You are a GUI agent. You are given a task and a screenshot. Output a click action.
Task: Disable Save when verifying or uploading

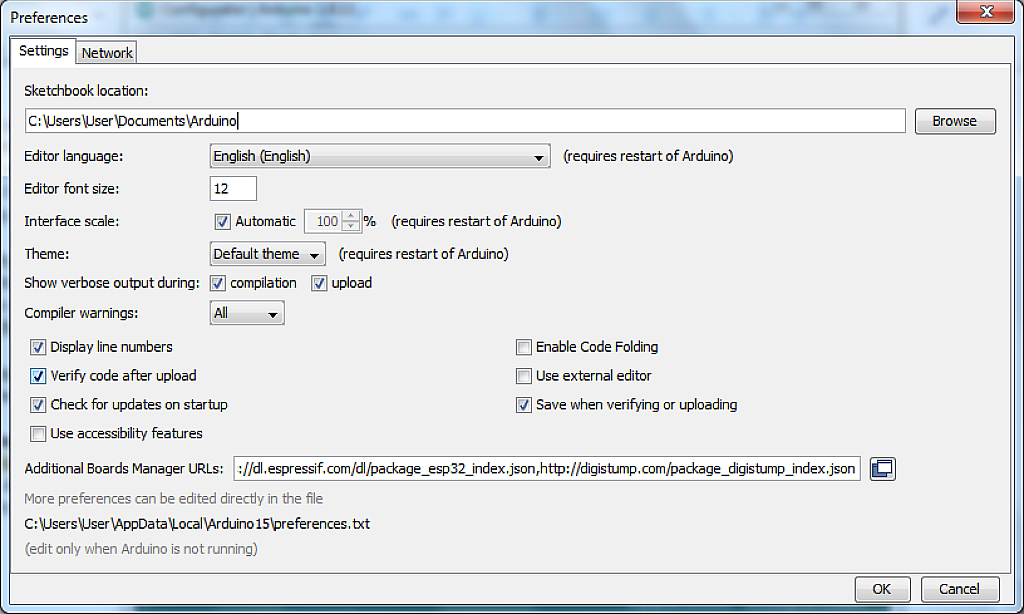523,405
